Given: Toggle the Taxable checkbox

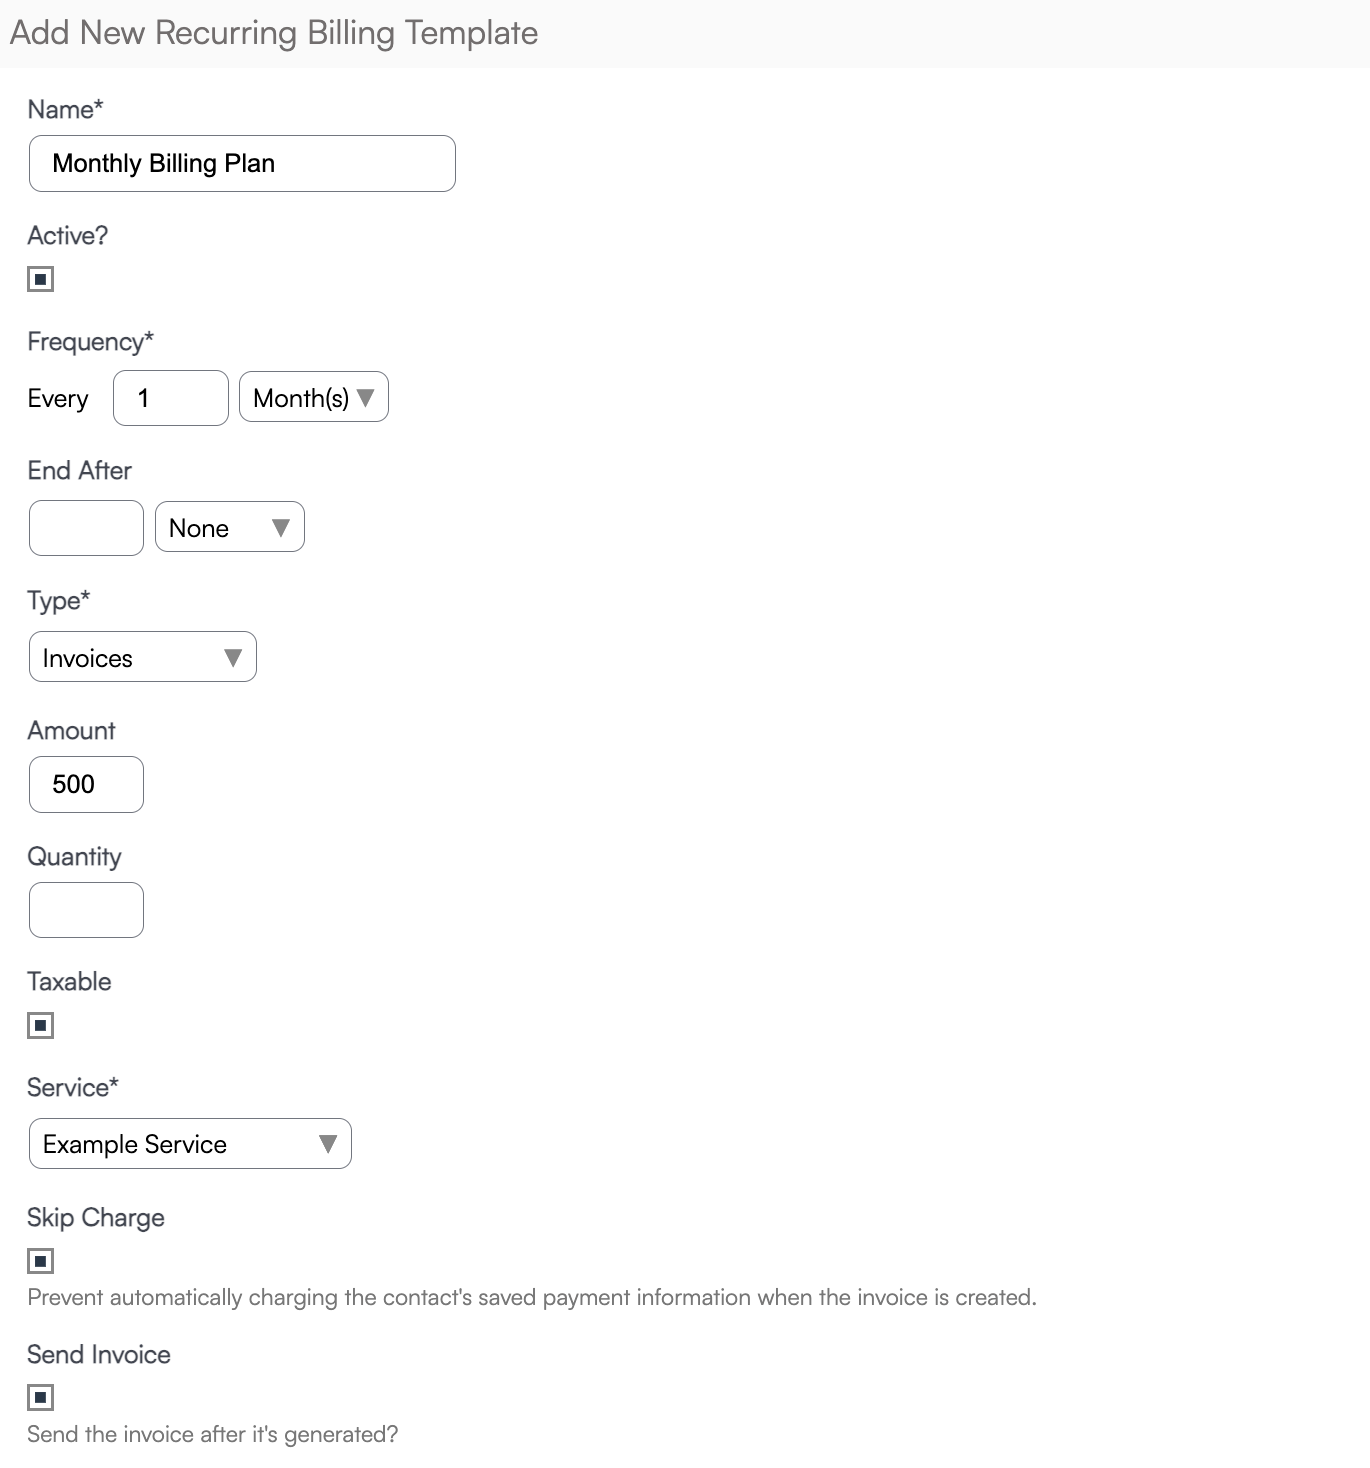Looking at the screenshot, I should tap(40, 1025).
